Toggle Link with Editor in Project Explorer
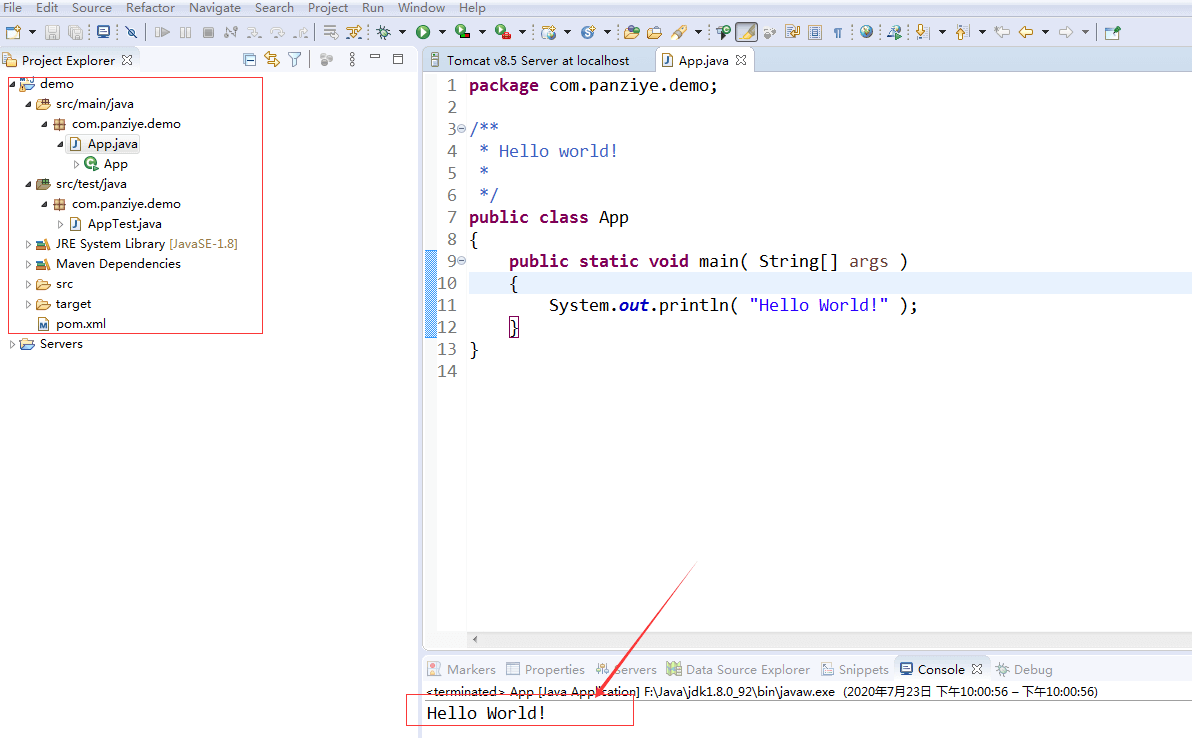The width and height of the screenshot is (1192, 738). click(272, 59)
